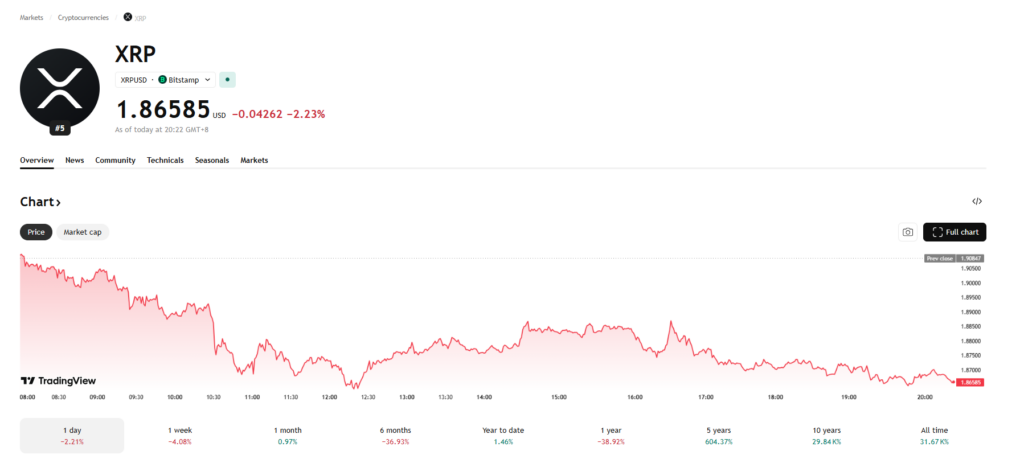The height and width of the screenshot is (471, 1024).
Task: Open the Seasonals tab
Action: coord(211,160)
